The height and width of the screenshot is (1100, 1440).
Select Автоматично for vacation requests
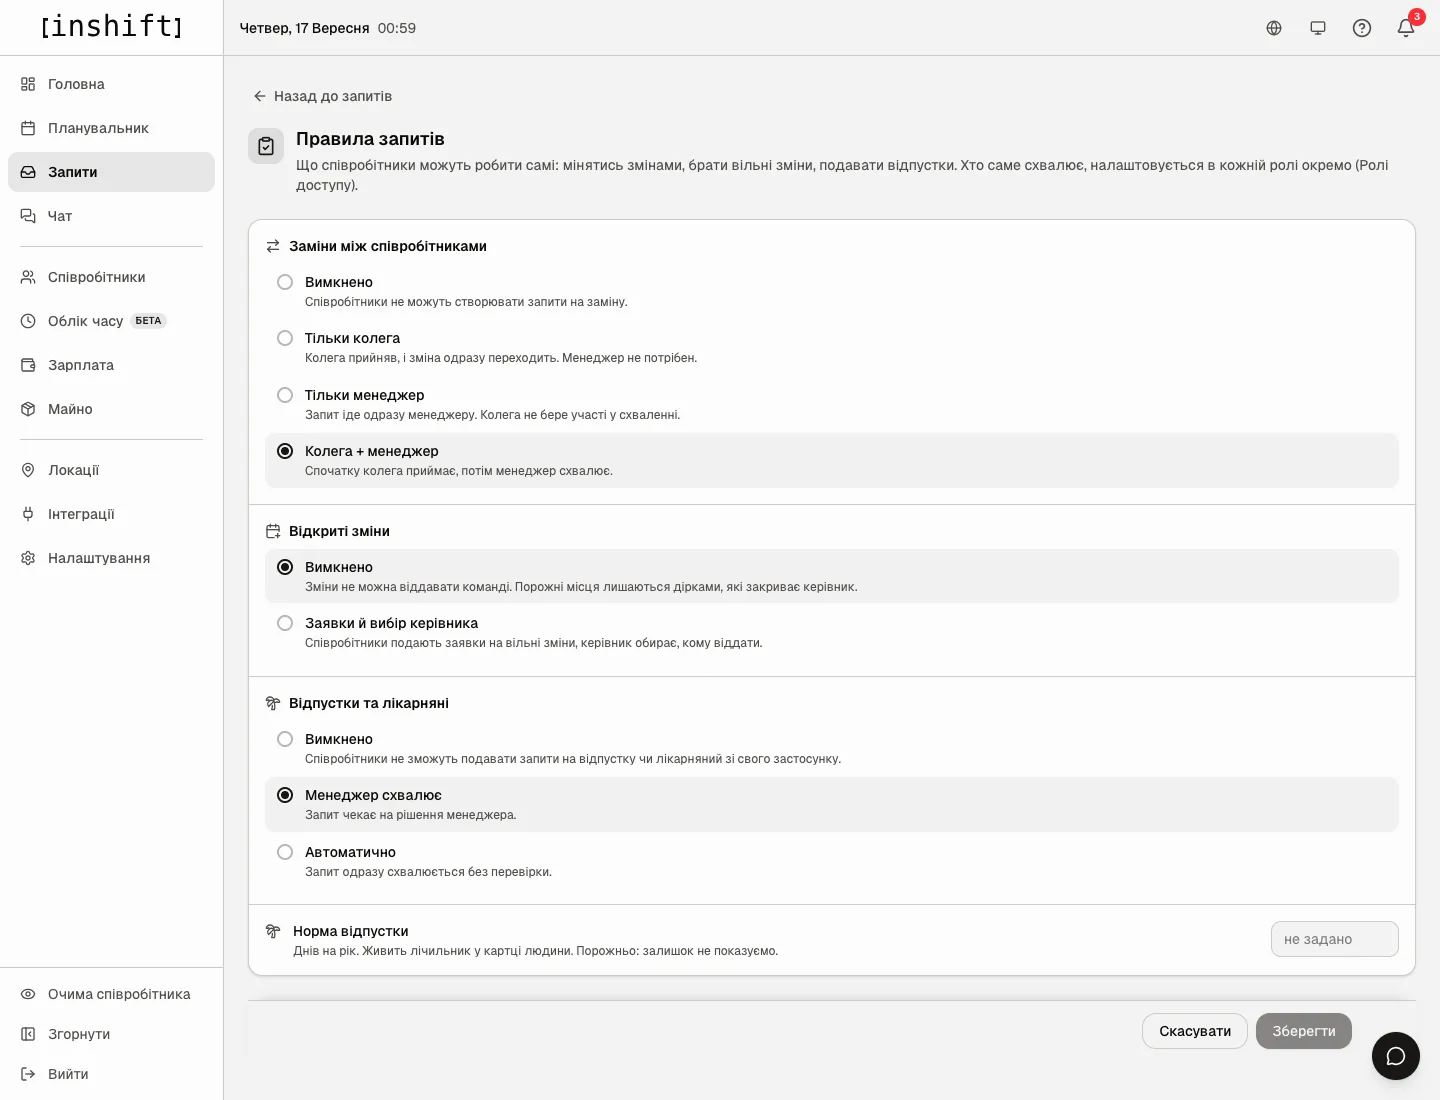832,861
